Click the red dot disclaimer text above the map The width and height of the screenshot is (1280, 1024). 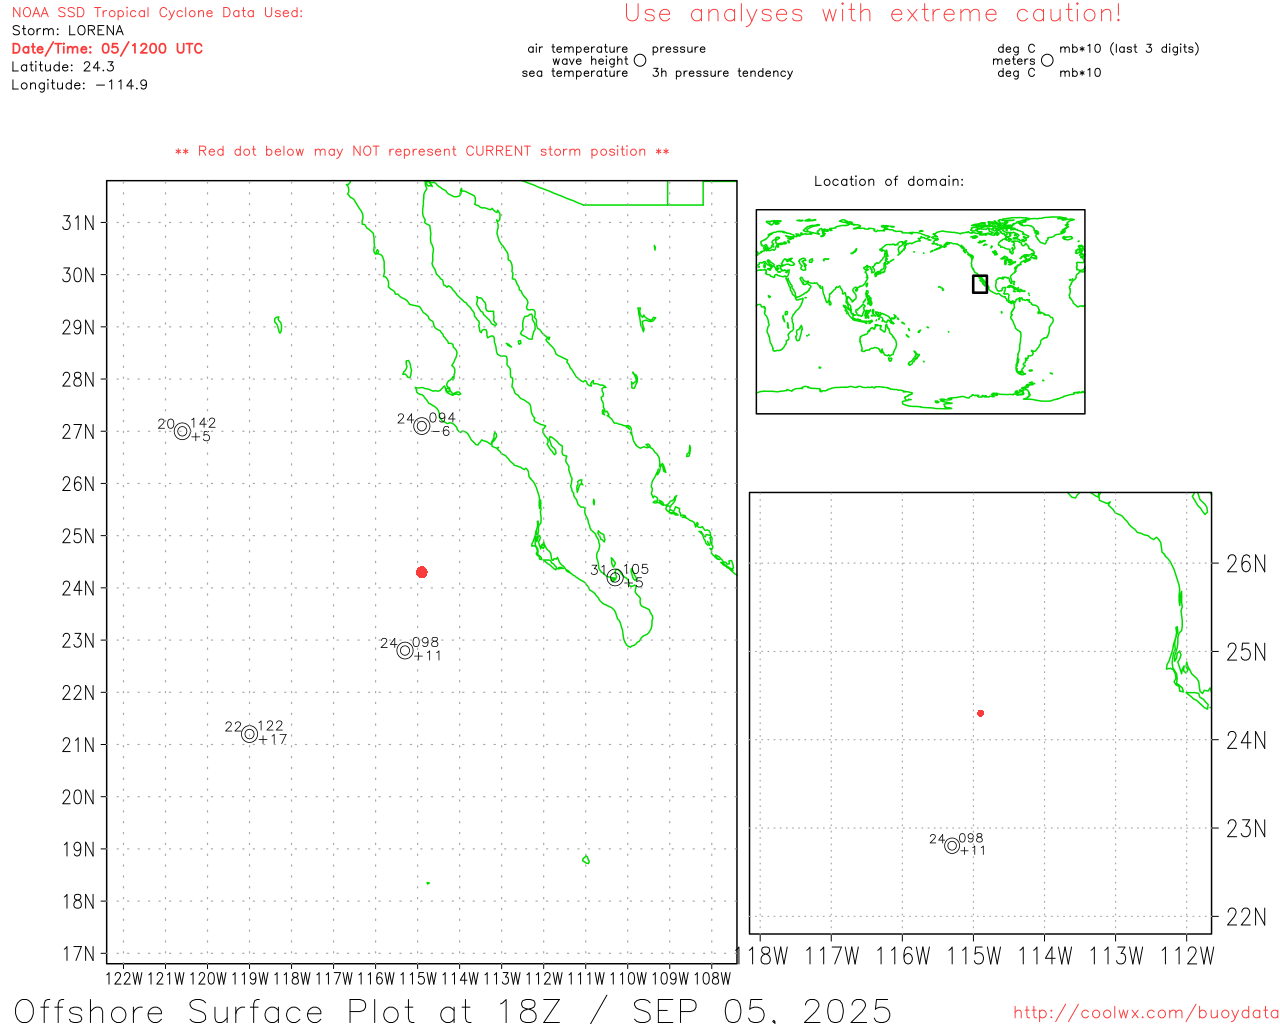coord(422,151)
